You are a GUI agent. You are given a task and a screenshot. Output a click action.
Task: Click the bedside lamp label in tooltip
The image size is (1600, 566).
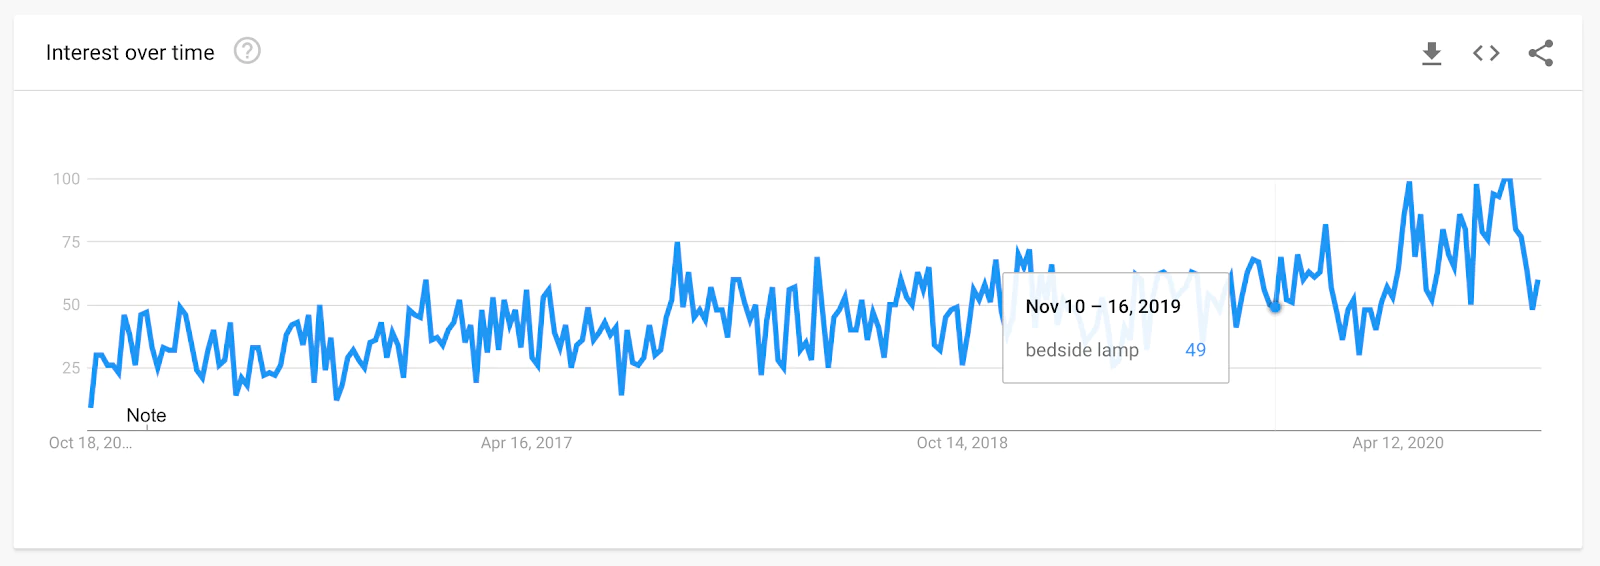pos(1082,350)
